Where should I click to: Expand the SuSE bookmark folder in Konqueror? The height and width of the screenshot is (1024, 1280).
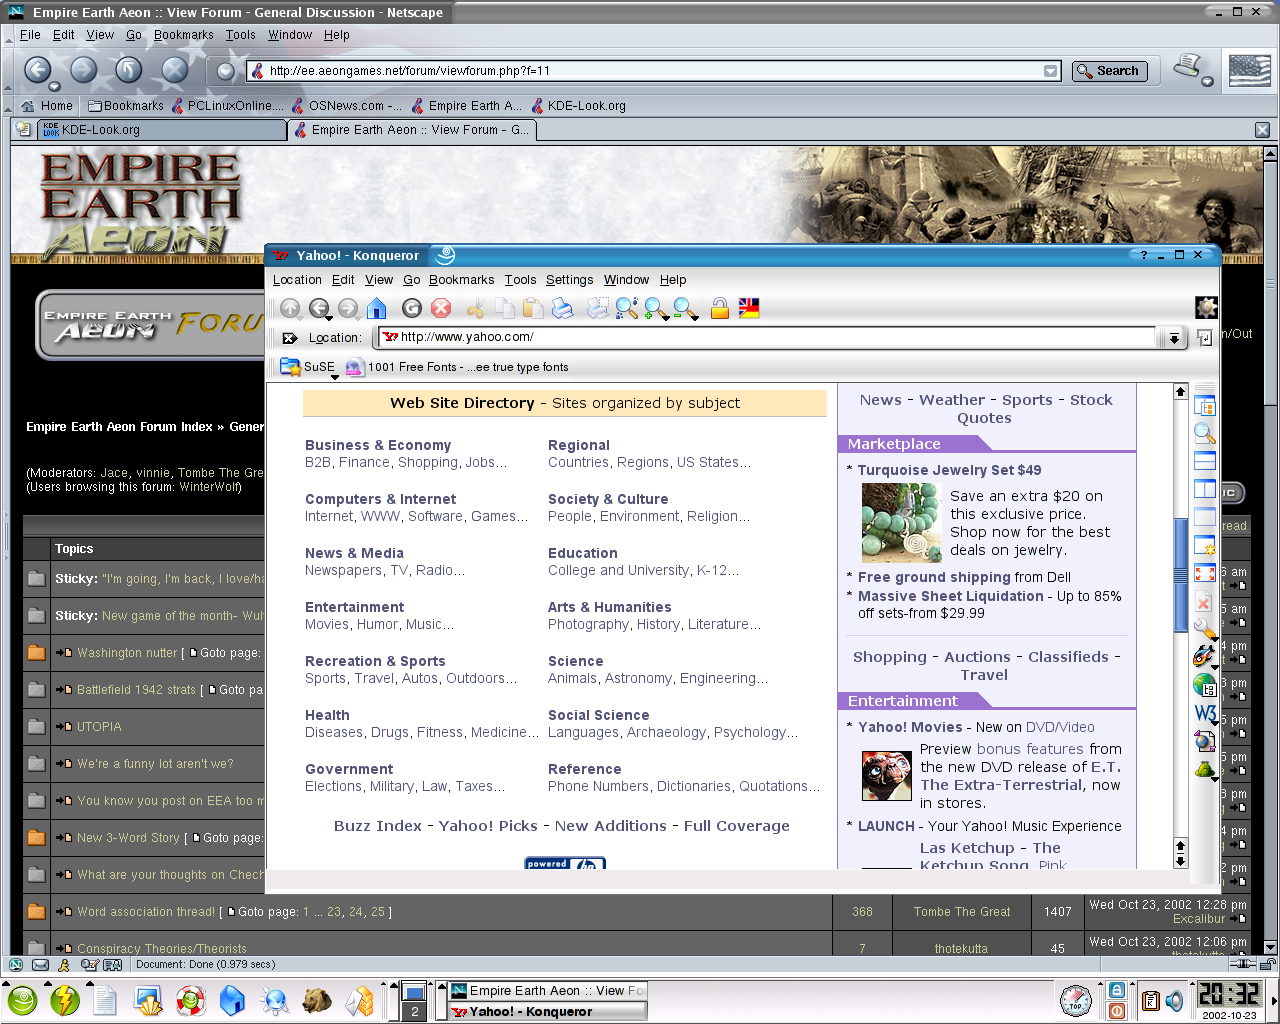(308, 367)
